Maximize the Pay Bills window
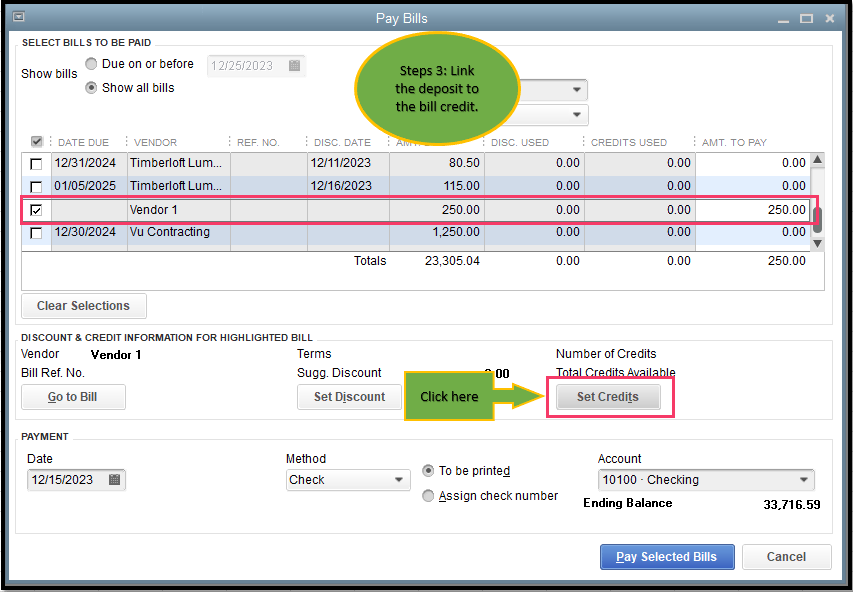The image size is (853, 592). (806, 18)
